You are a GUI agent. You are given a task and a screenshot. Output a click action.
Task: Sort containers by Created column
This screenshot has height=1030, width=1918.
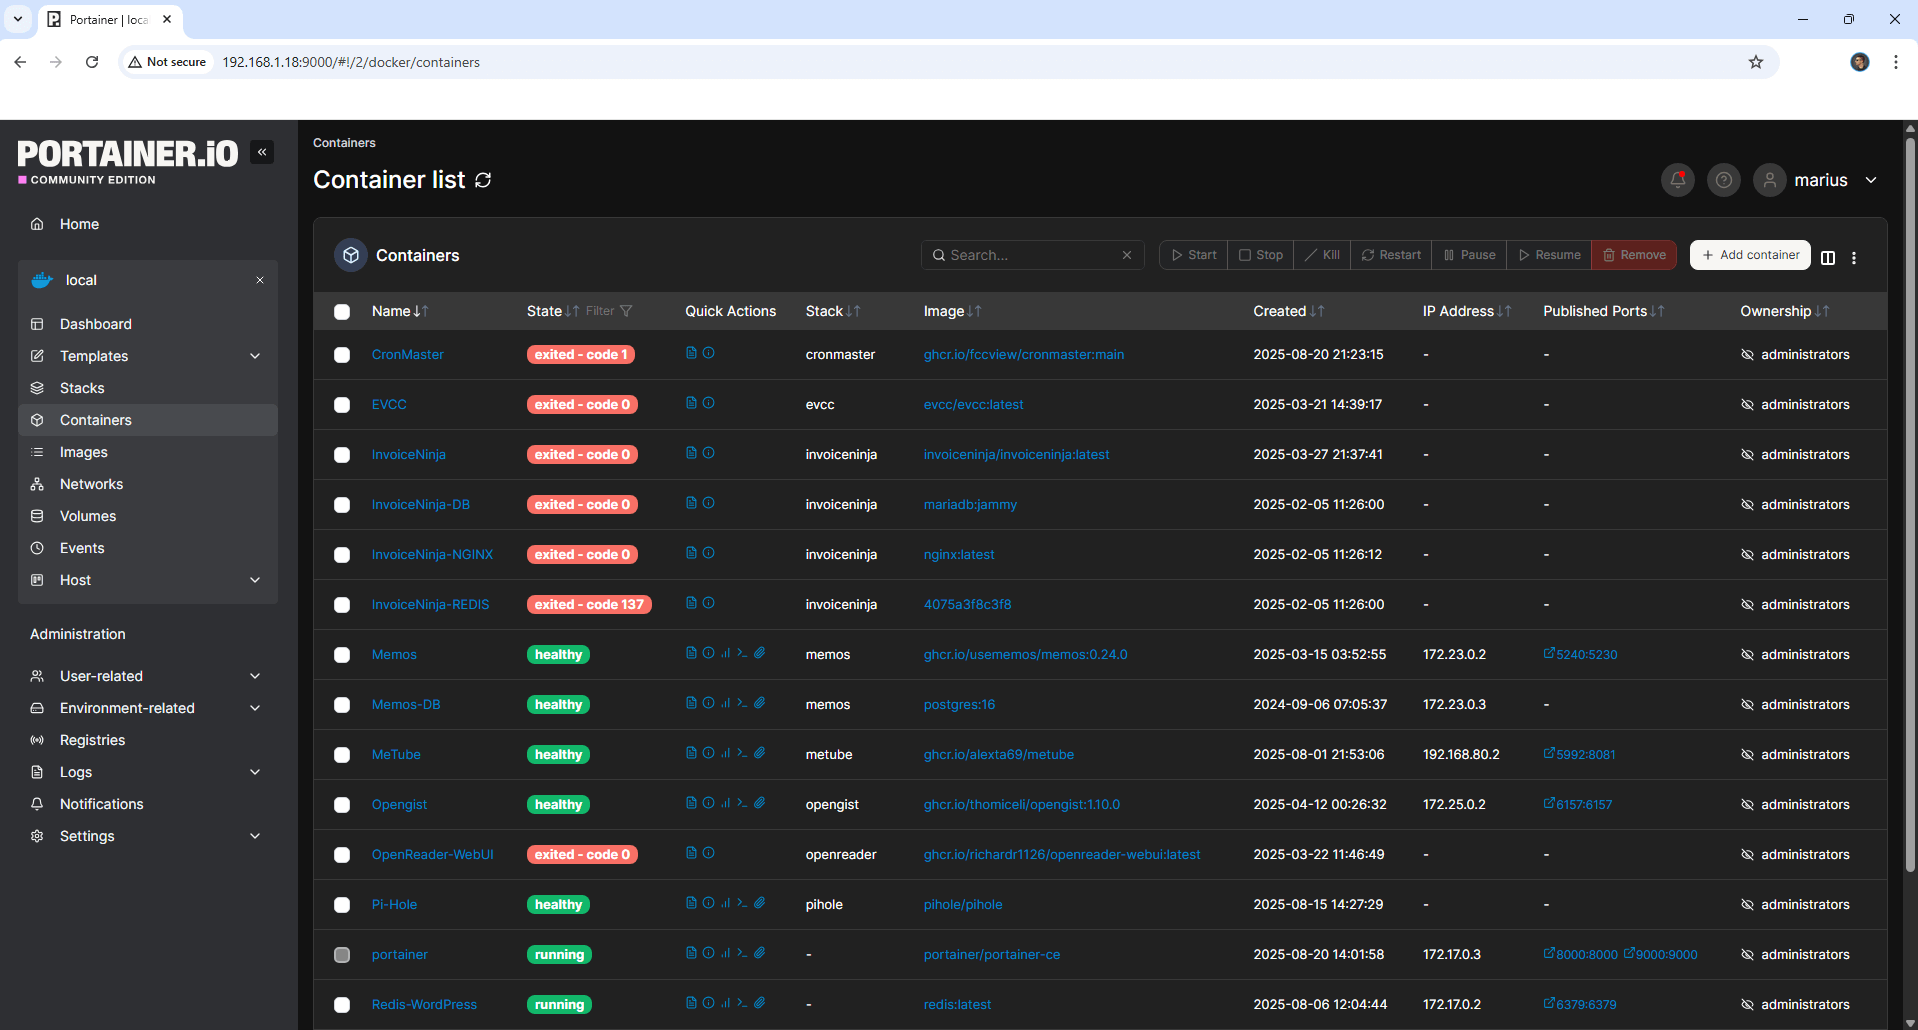click(1288, 311)
